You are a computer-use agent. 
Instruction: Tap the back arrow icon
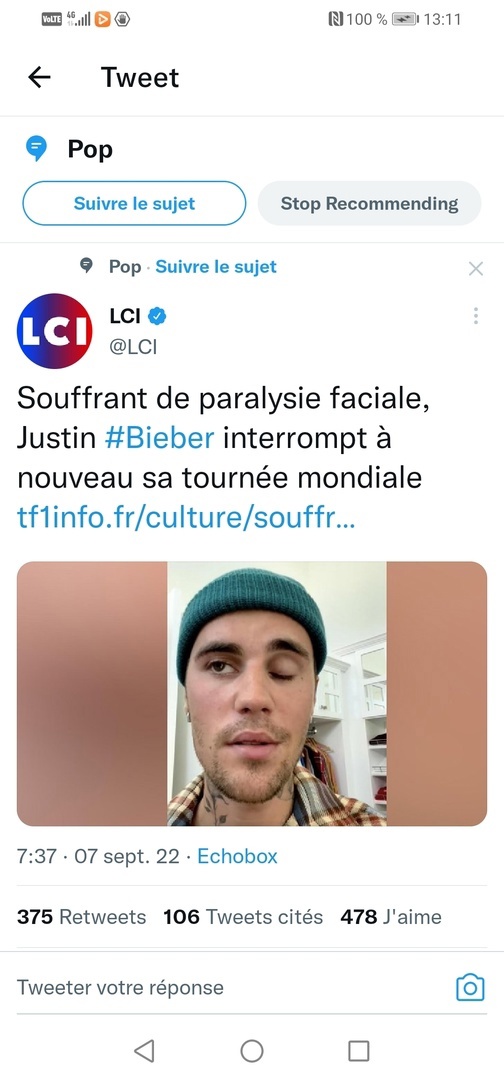coord(39,77)
